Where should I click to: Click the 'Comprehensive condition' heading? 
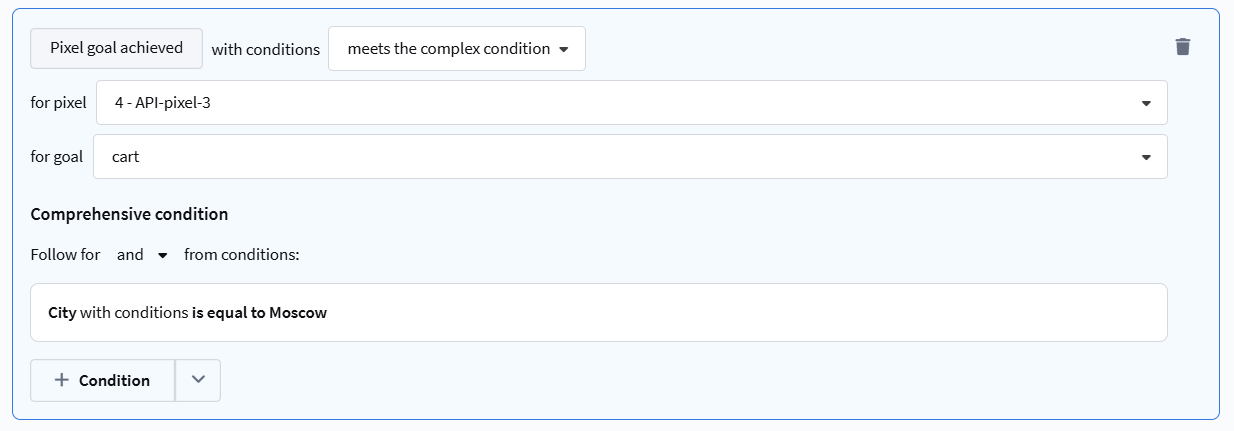click(129, 214)
